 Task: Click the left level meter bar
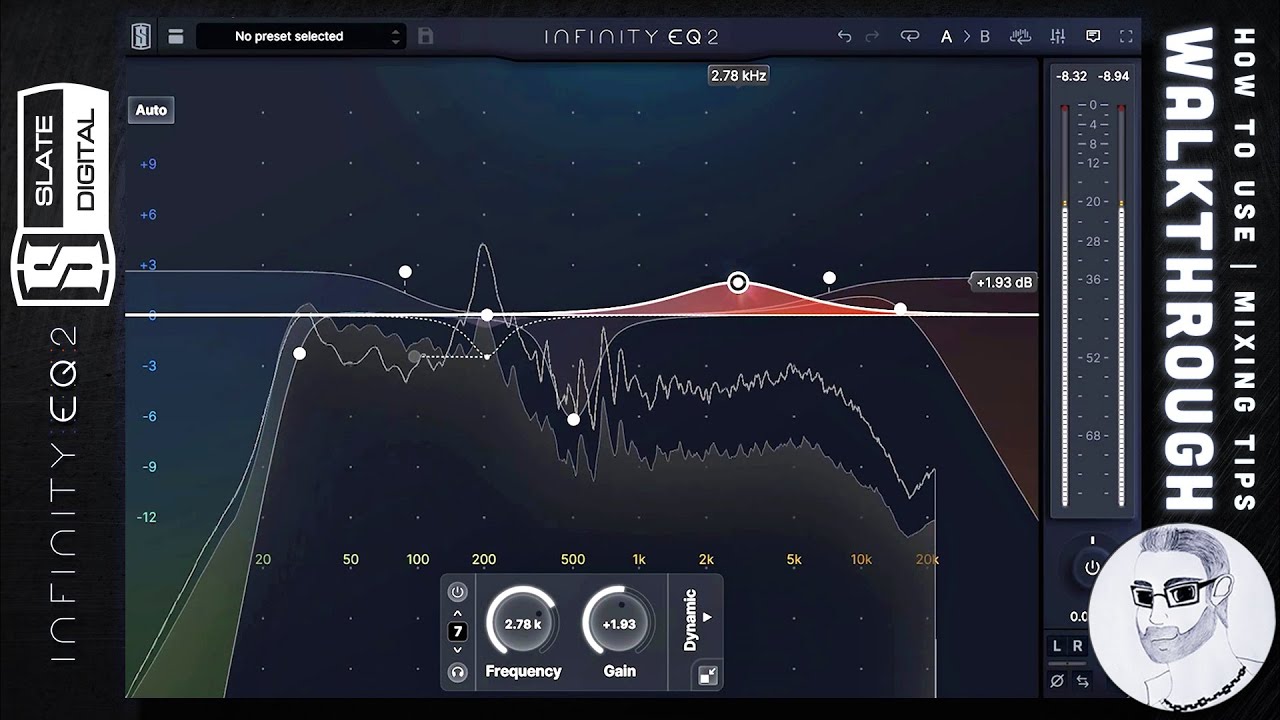tap(1065, 306)
